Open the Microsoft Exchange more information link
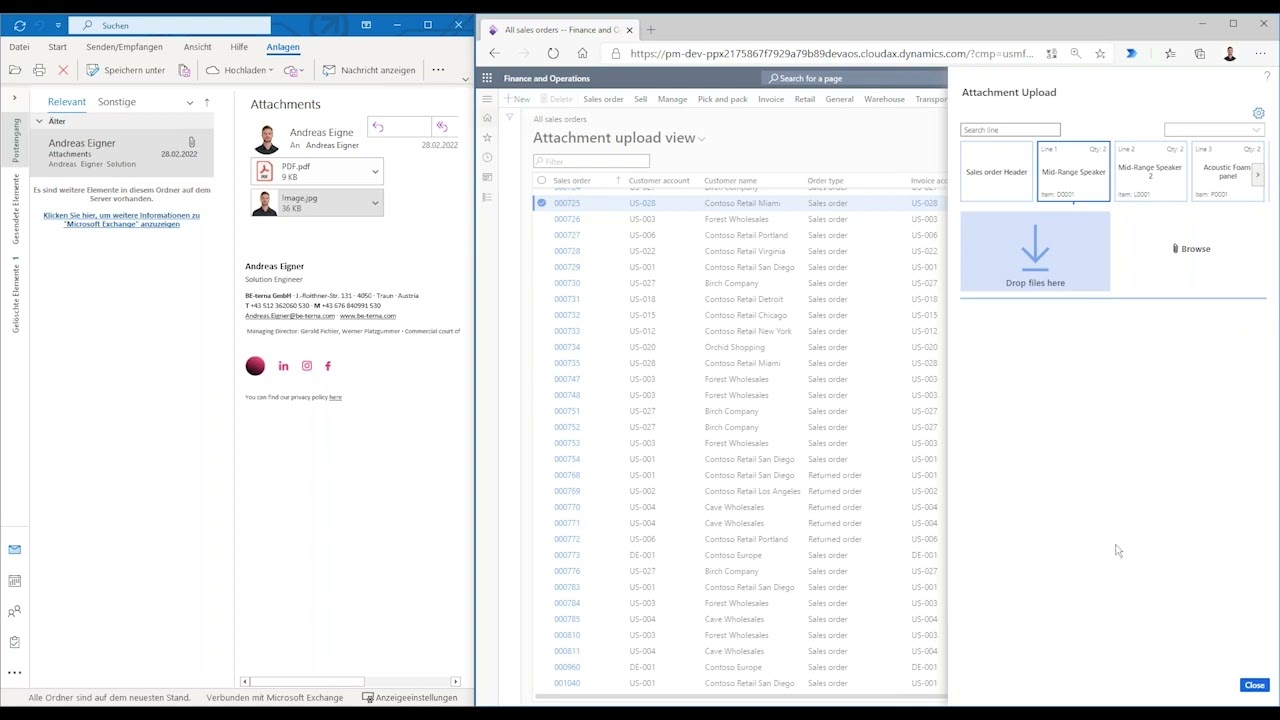 click(121, 220)
